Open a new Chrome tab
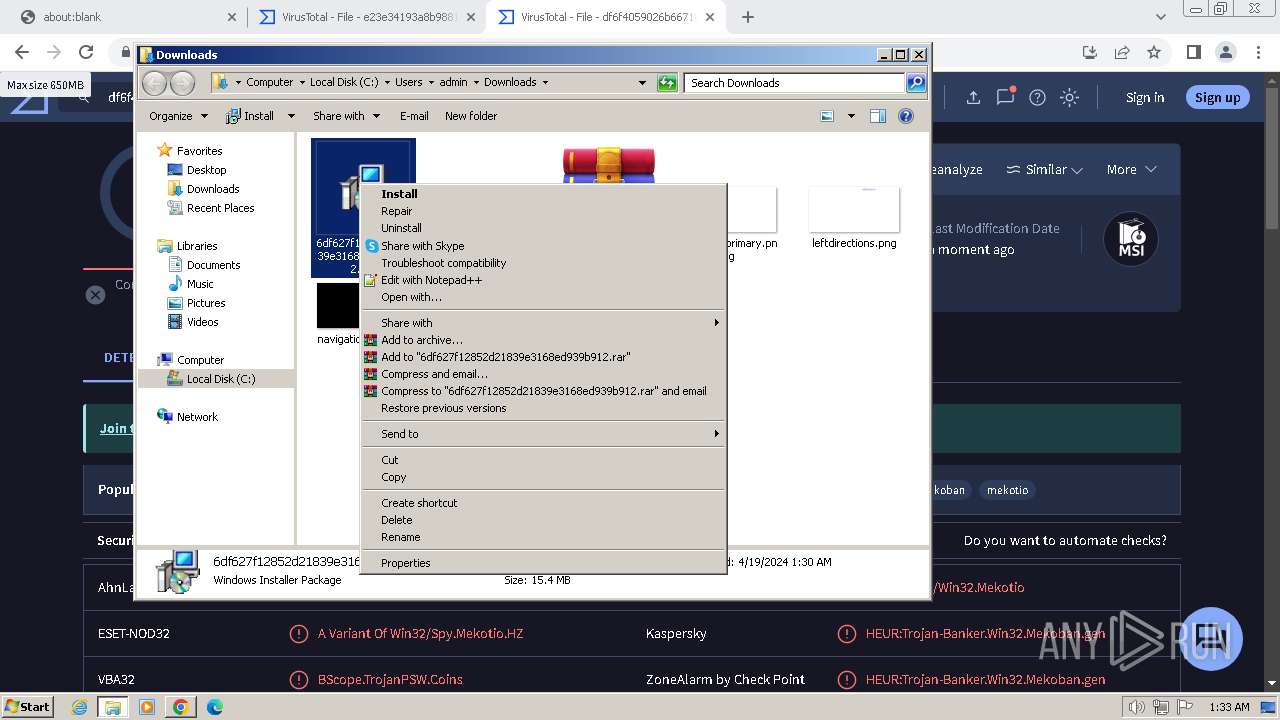 pyautogui.click(x=748, y=17)
